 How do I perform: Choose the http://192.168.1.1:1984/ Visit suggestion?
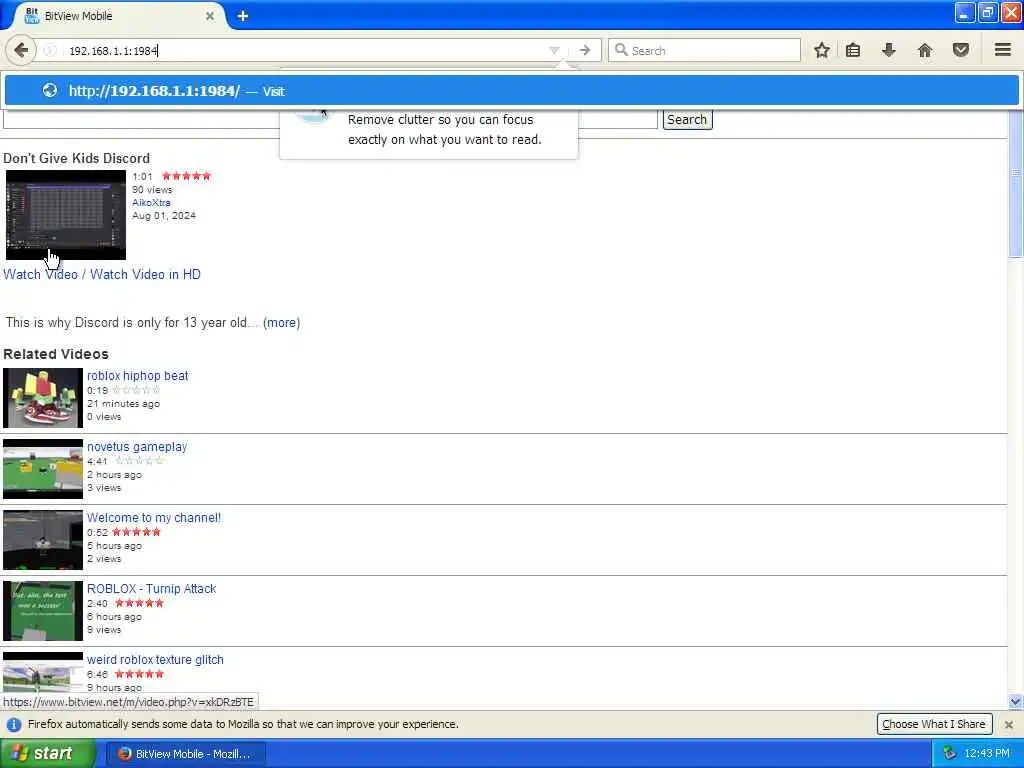point(511,91)
